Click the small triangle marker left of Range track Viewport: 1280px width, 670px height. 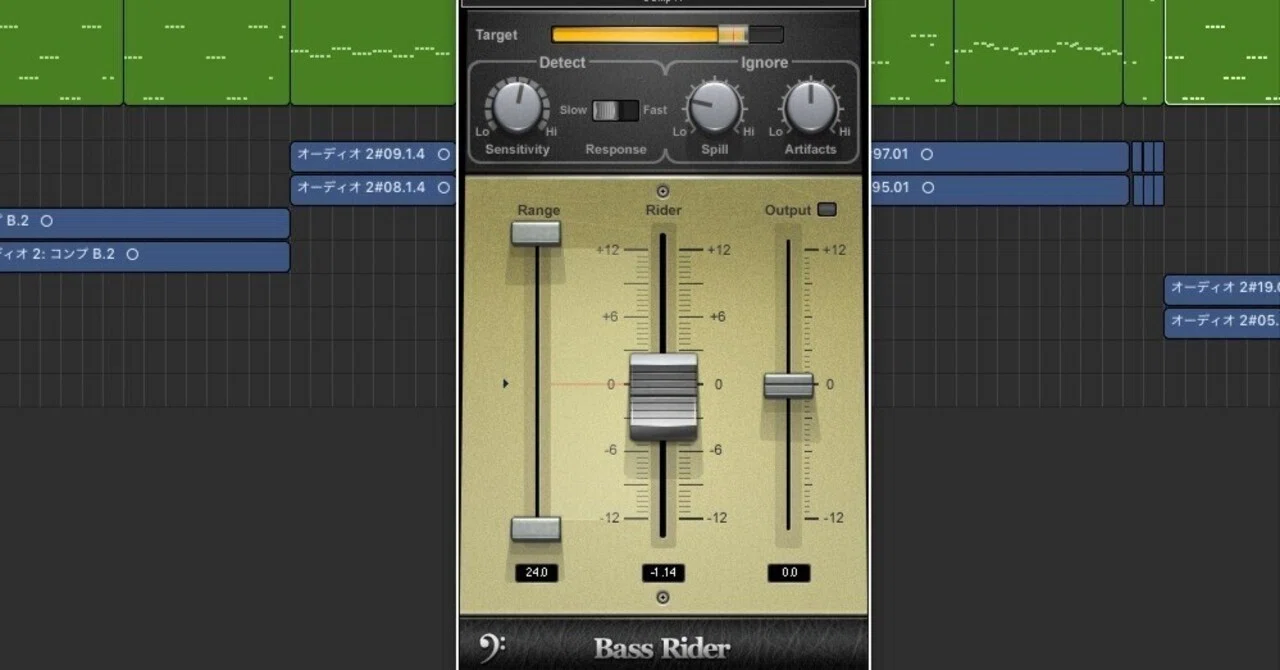pos(506,383)
